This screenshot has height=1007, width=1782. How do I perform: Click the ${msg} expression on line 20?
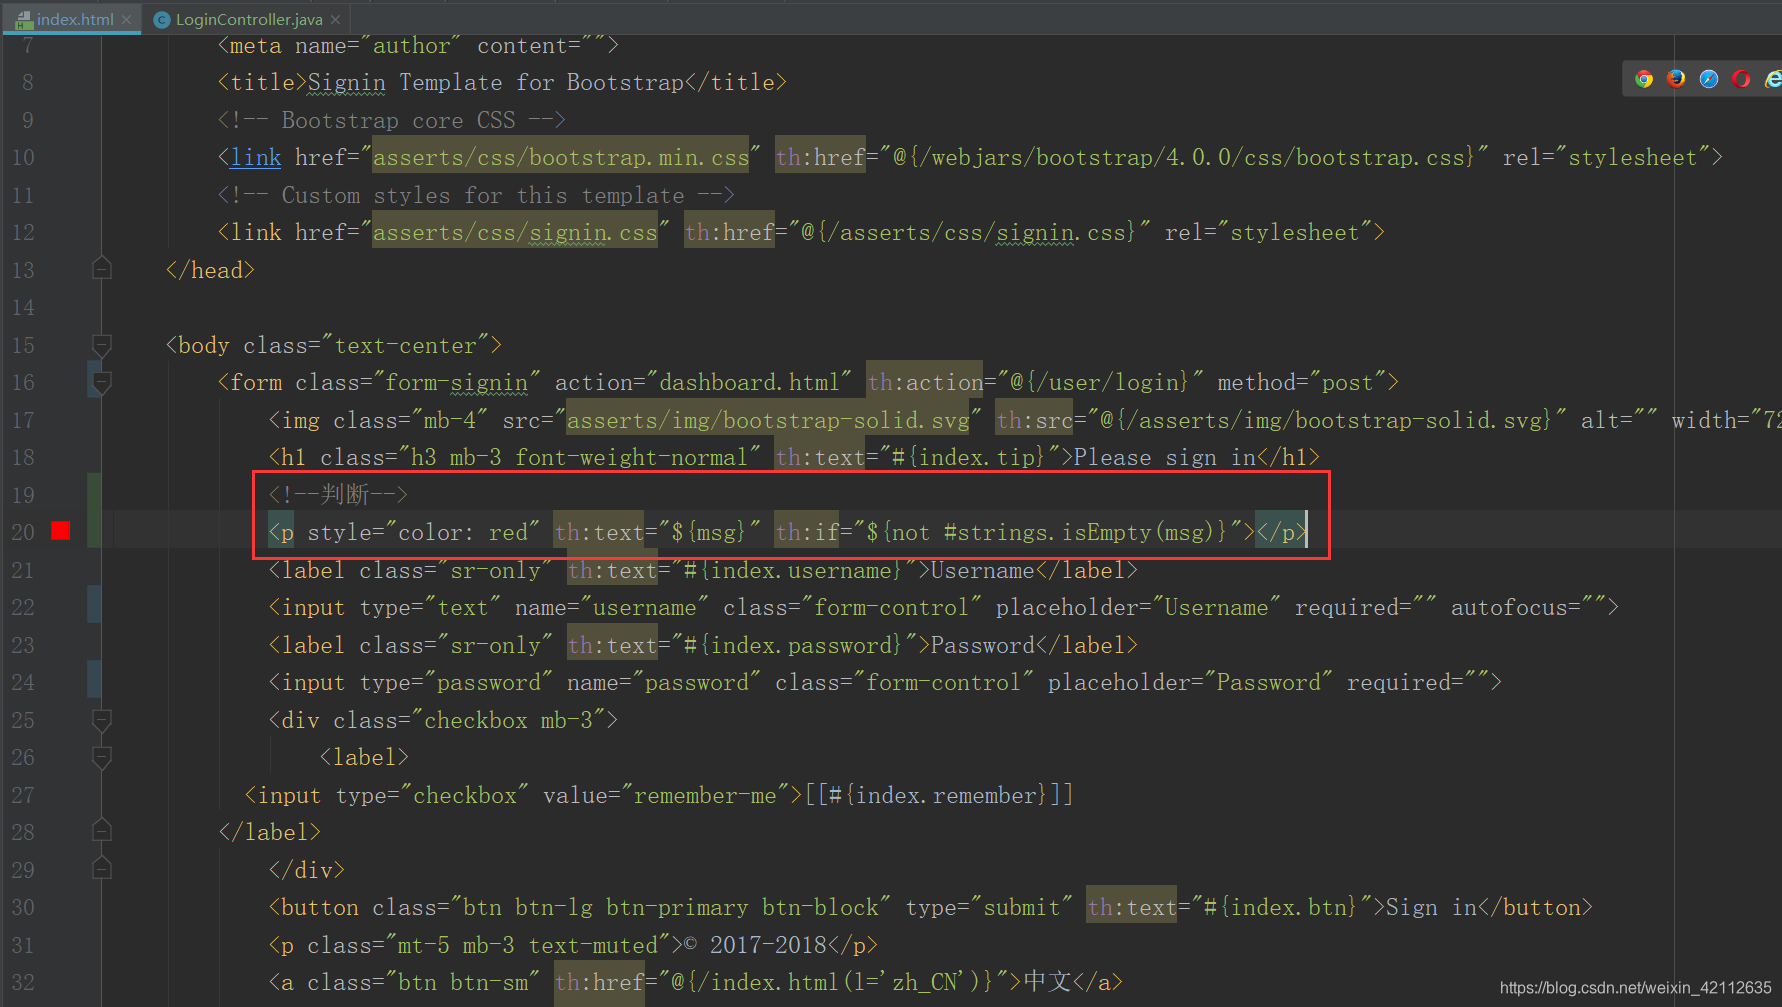(709, 532)
